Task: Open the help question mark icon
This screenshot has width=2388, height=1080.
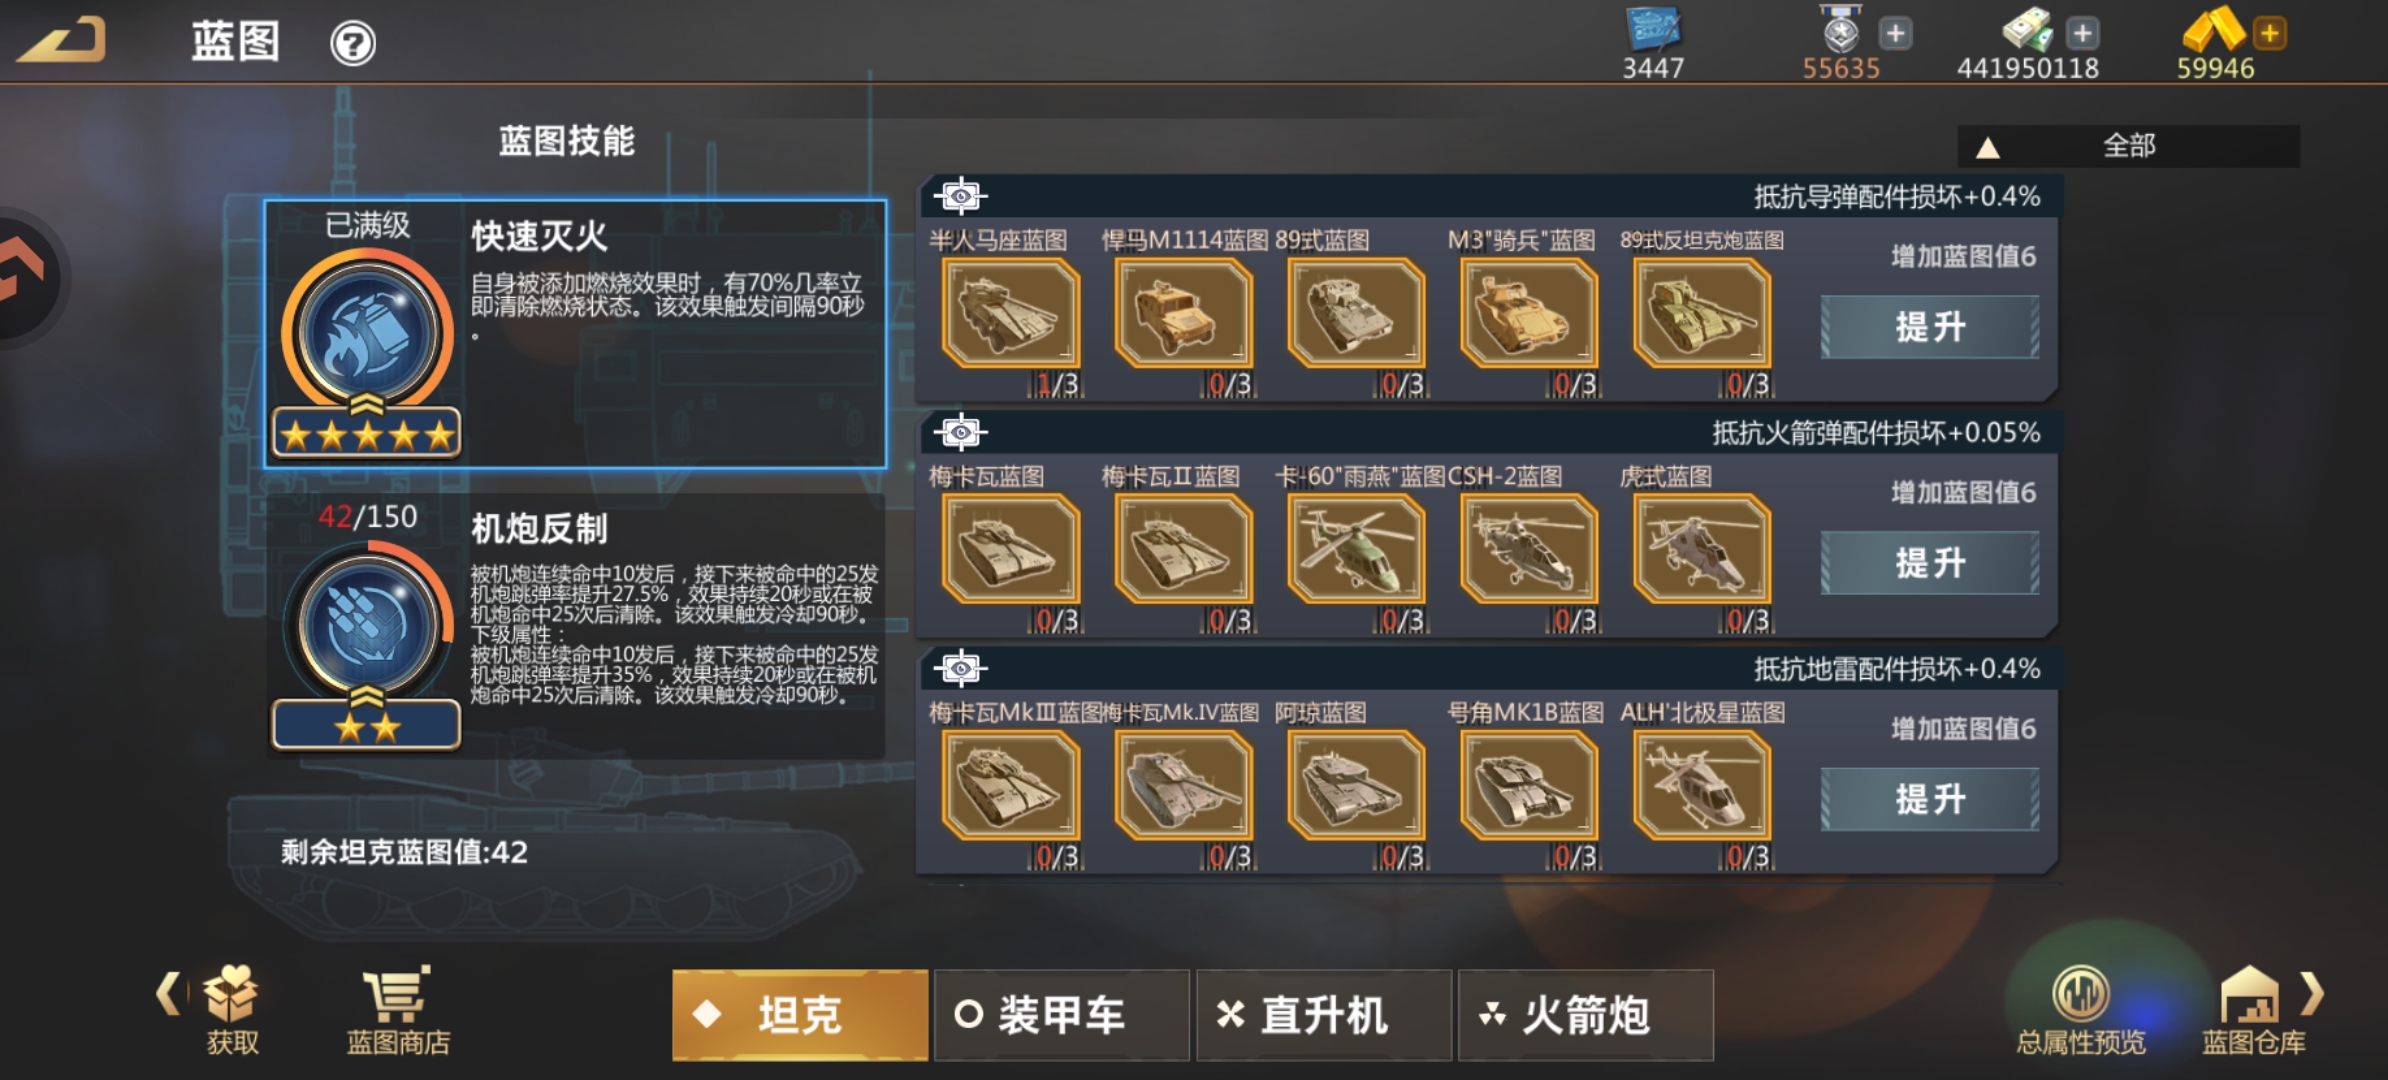Action: [x=353, y=44]
